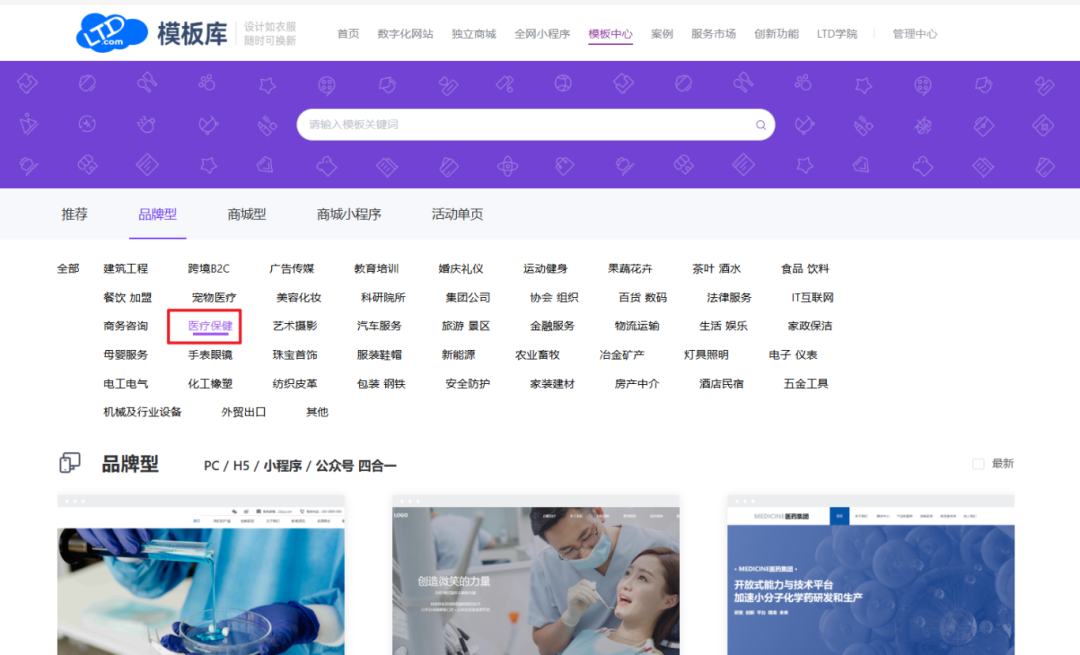
Task: Filter by 母婴服务 category
Action: (125, 355)
